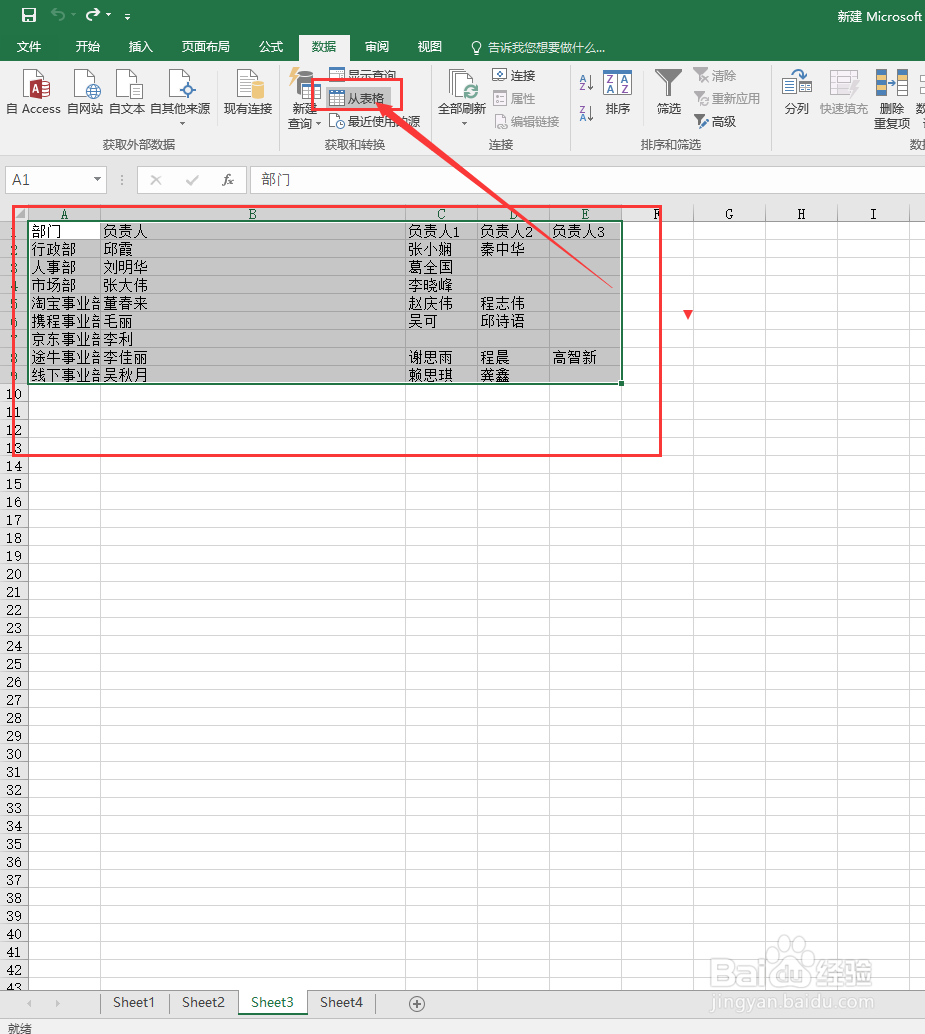Switch to Sheet2 tab
The height and width of the screenshot is (1034, 925).
tap(203, 1002)
